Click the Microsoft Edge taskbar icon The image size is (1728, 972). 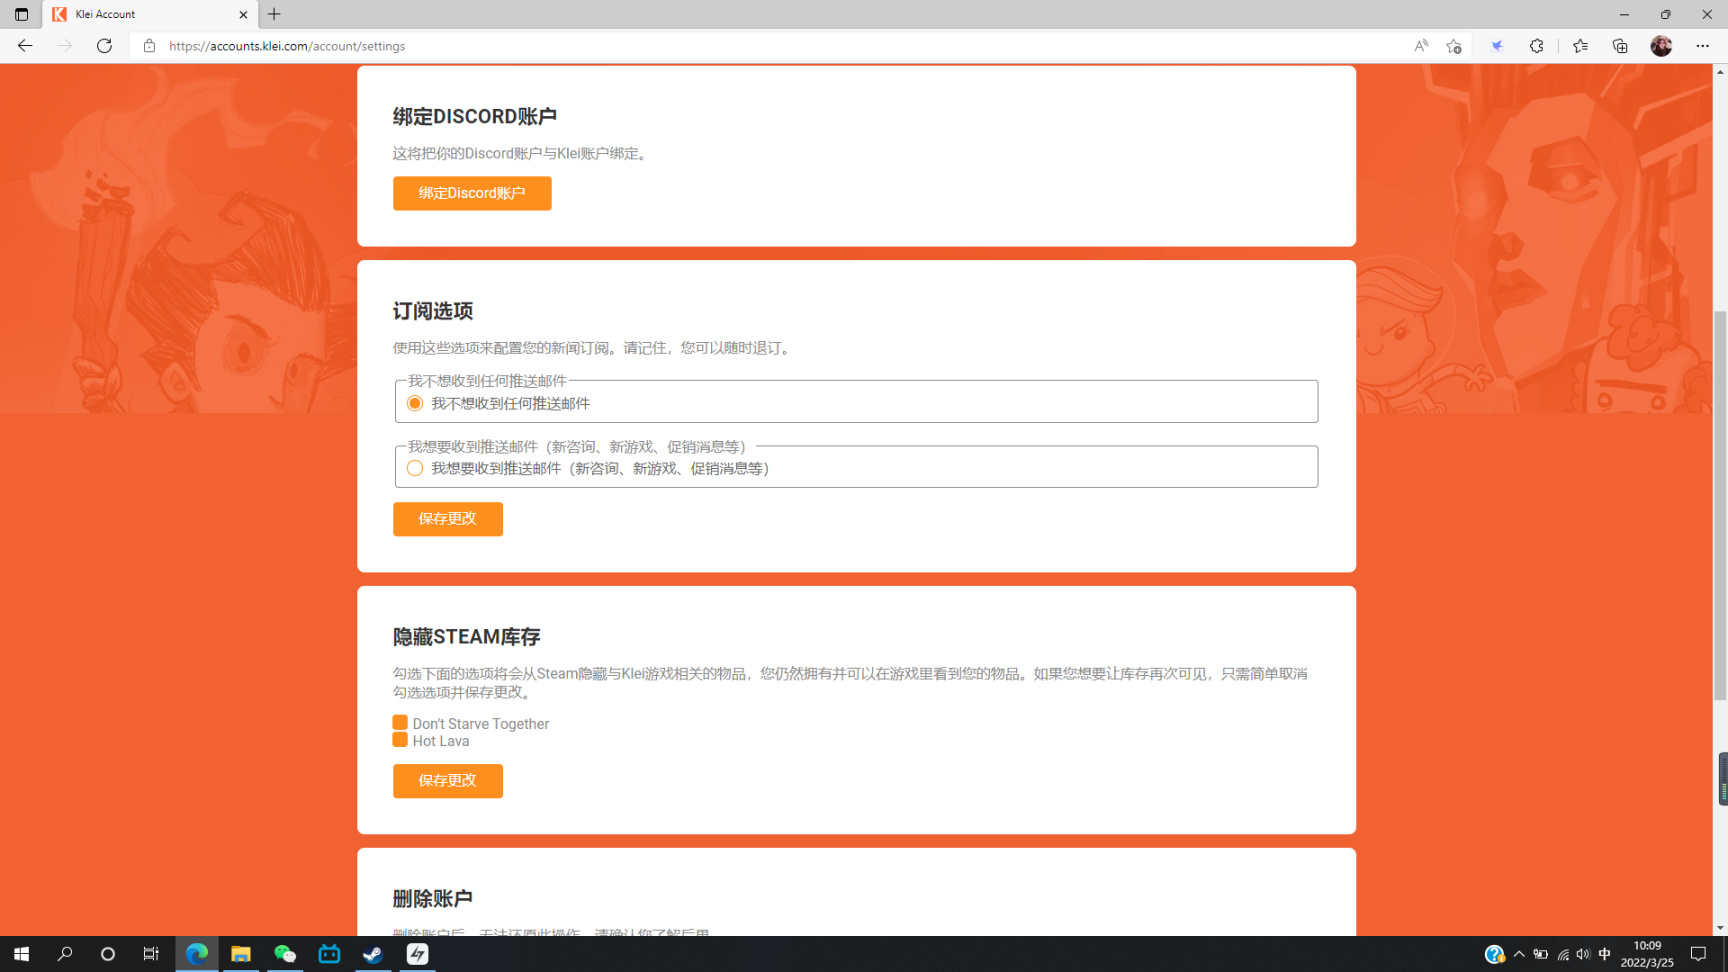pos(197,954)
